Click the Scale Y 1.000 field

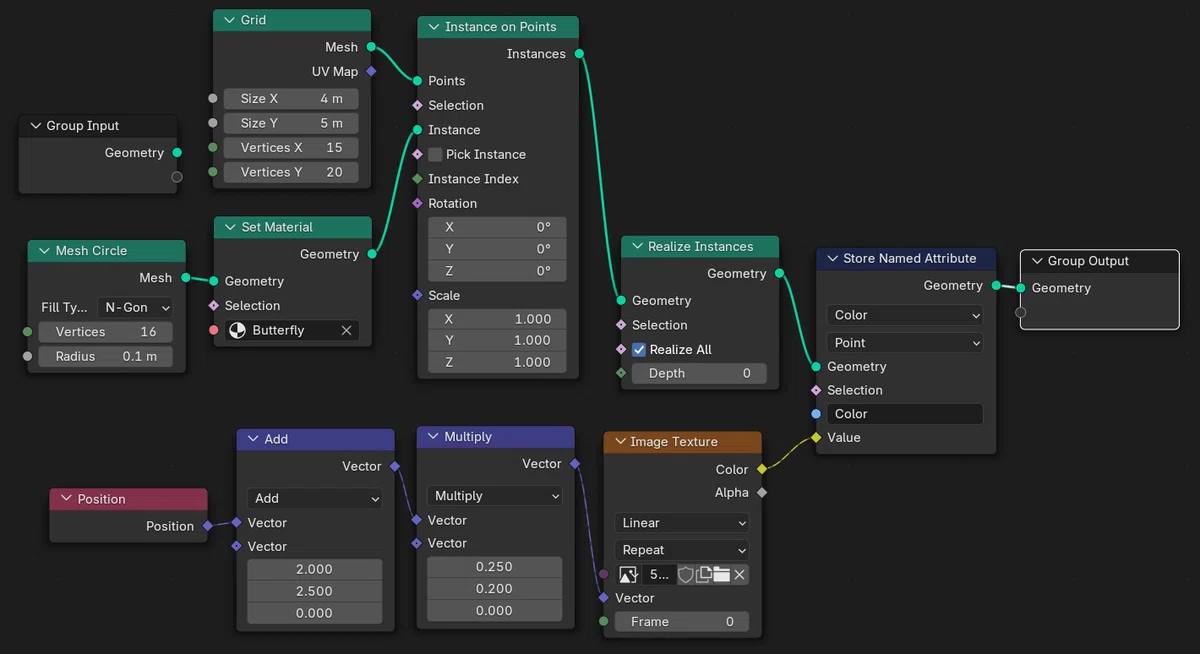(497, 340)
